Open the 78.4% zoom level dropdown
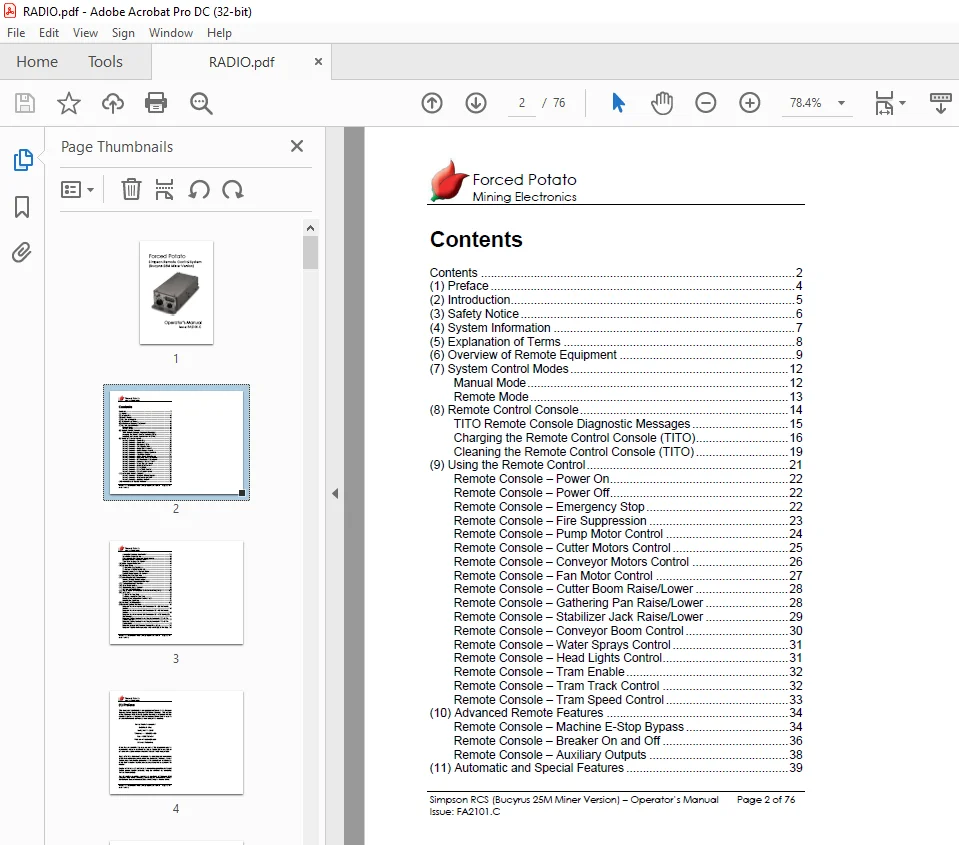The height and width of the screenshot is (845, 959). [842, 103]
